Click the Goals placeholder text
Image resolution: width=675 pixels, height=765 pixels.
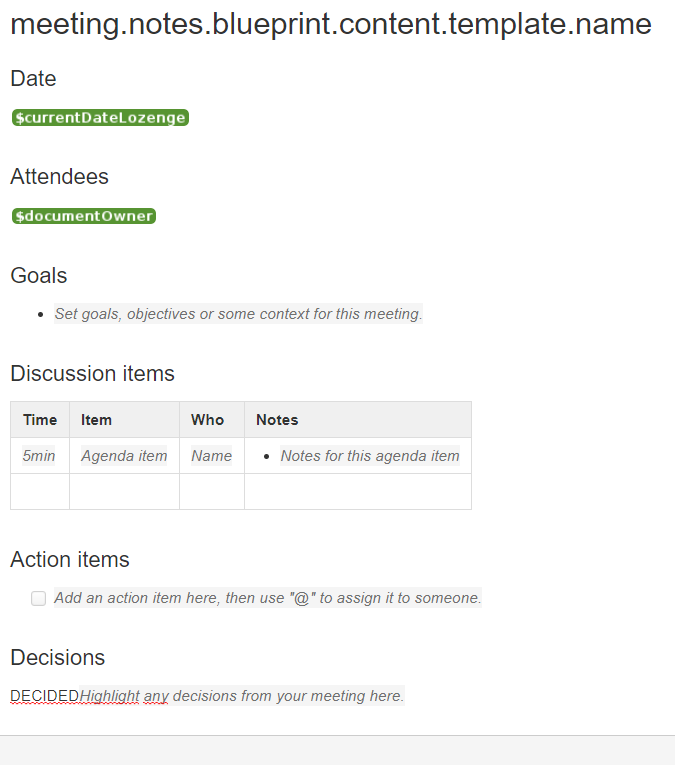click(238, 314)
